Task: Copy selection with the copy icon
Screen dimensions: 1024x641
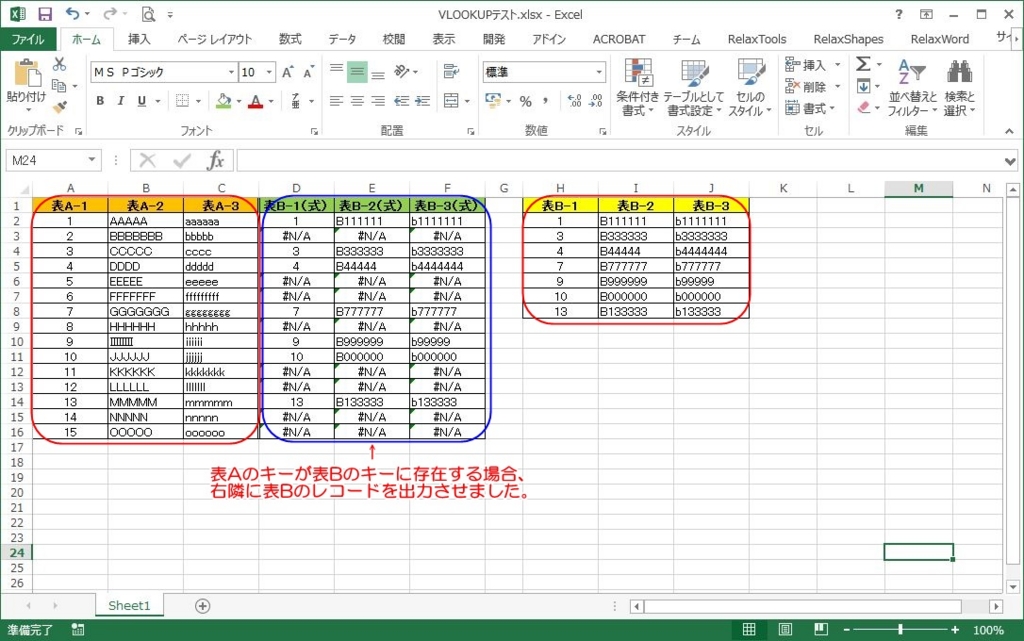Action: [59, 86]
